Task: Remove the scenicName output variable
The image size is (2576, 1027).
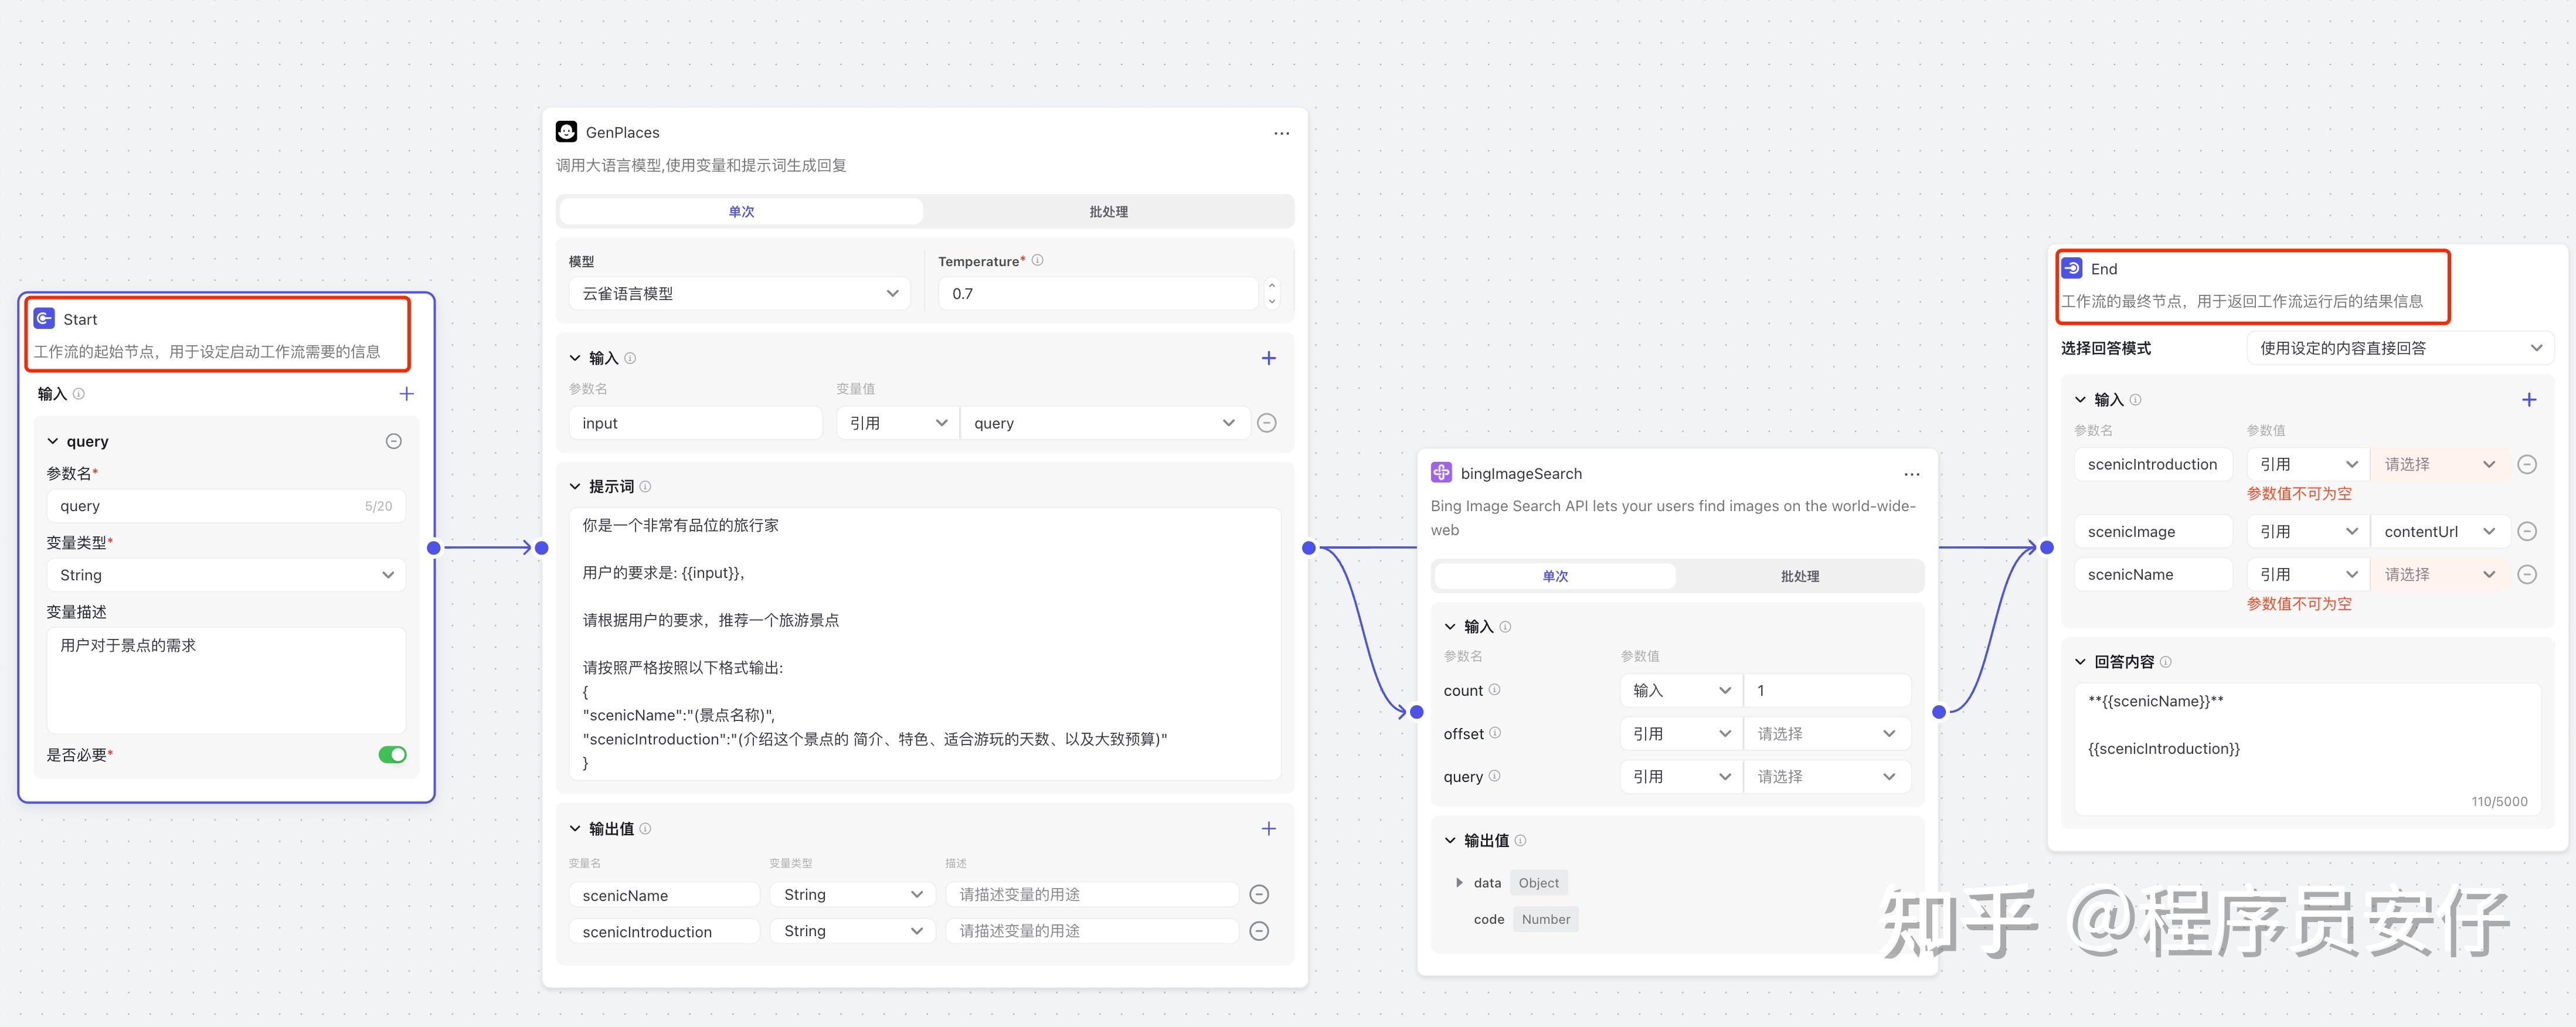Action: (x=1259, y=894)
